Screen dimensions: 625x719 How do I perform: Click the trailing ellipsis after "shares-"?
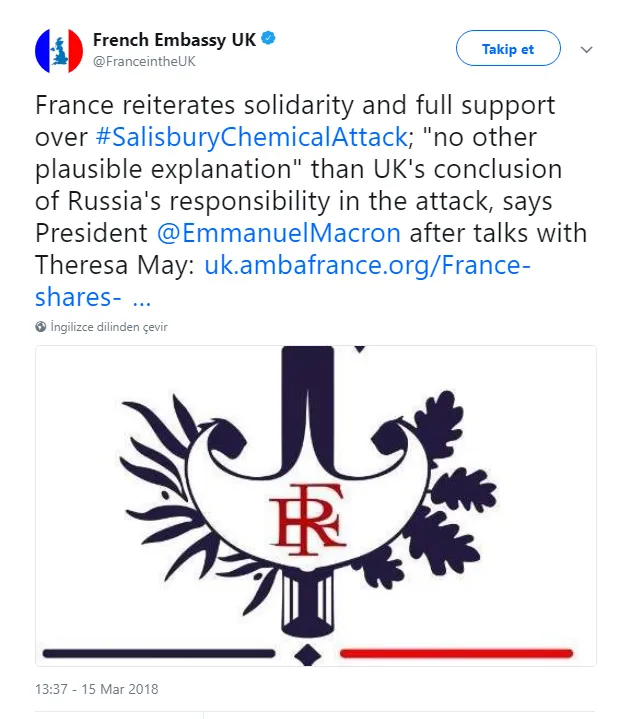pos(141,298)
